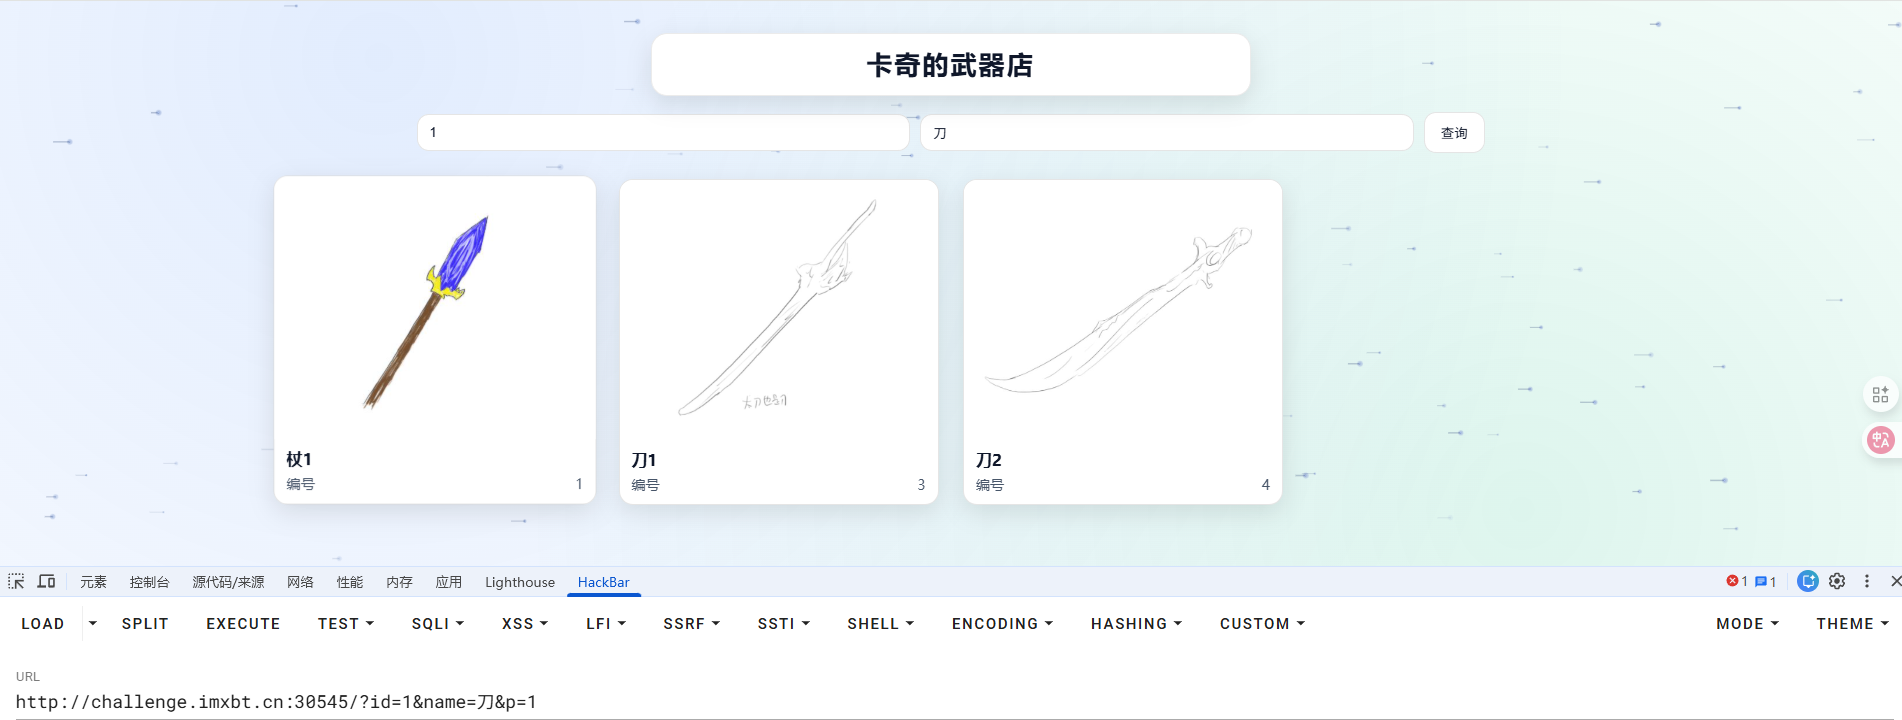Open the ENCODING dropdown menu

point(1002,623)
